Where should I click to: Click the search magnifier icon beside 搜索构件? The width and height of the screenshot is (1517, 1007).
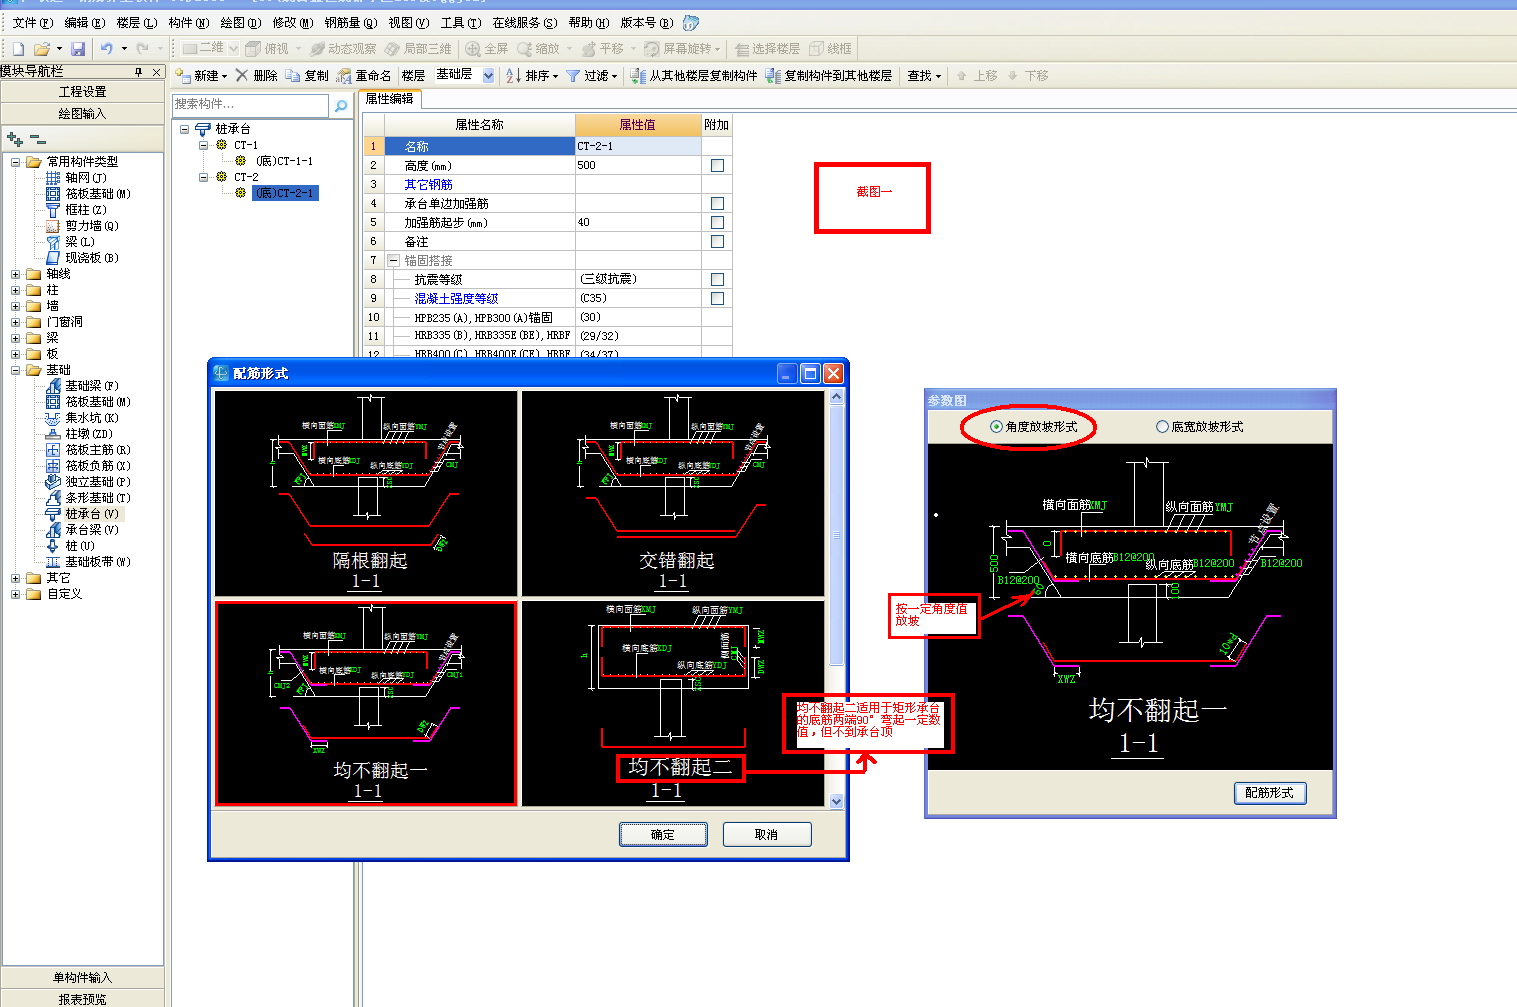[x=341, y=105]
